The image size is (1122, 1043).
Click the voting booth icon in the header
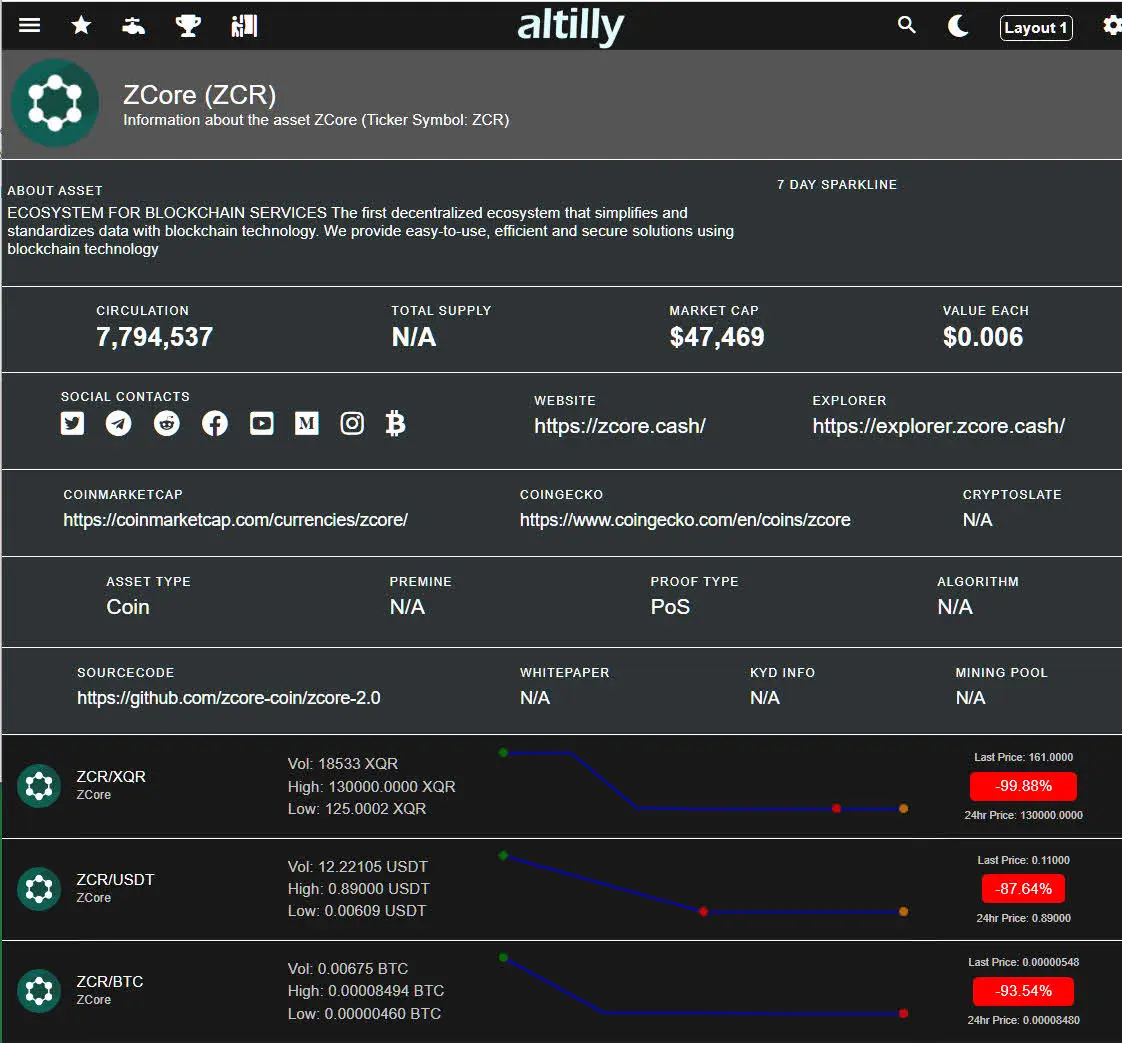(x=244, y=26)
